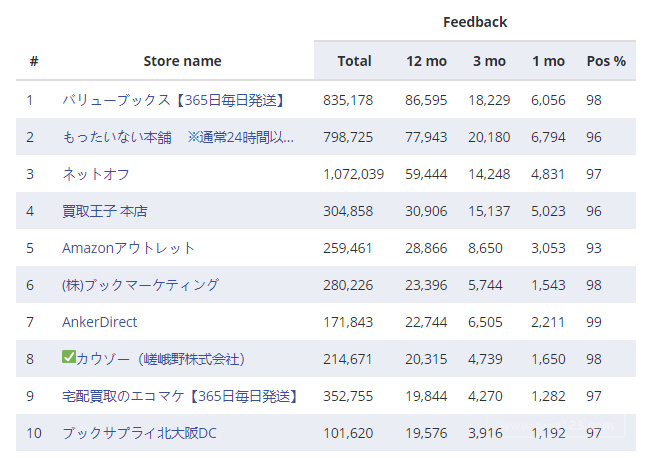Click the 1 mo value 3,053
Viewport: 646px width, 458px height.
(x=548, y=248)
